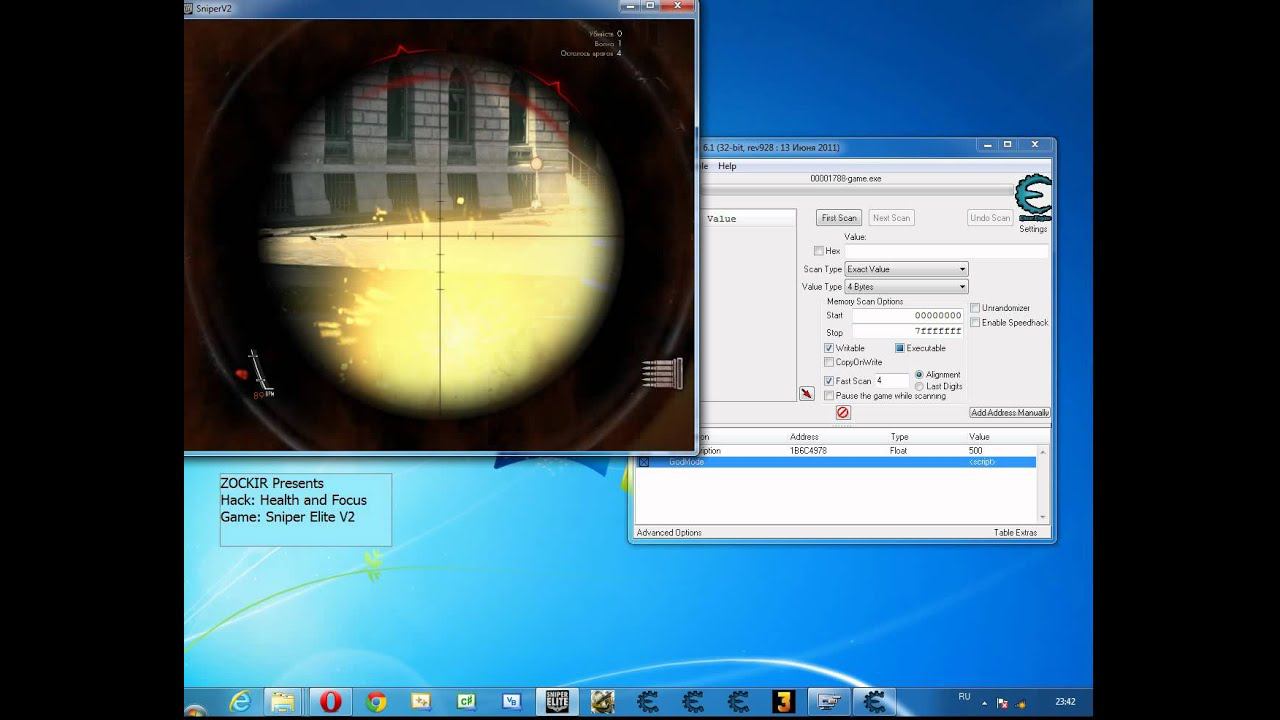The image size is (1280, 720).
Task: Open the orange number 3 taskbar icon
Action: click(x=784, y=702)
